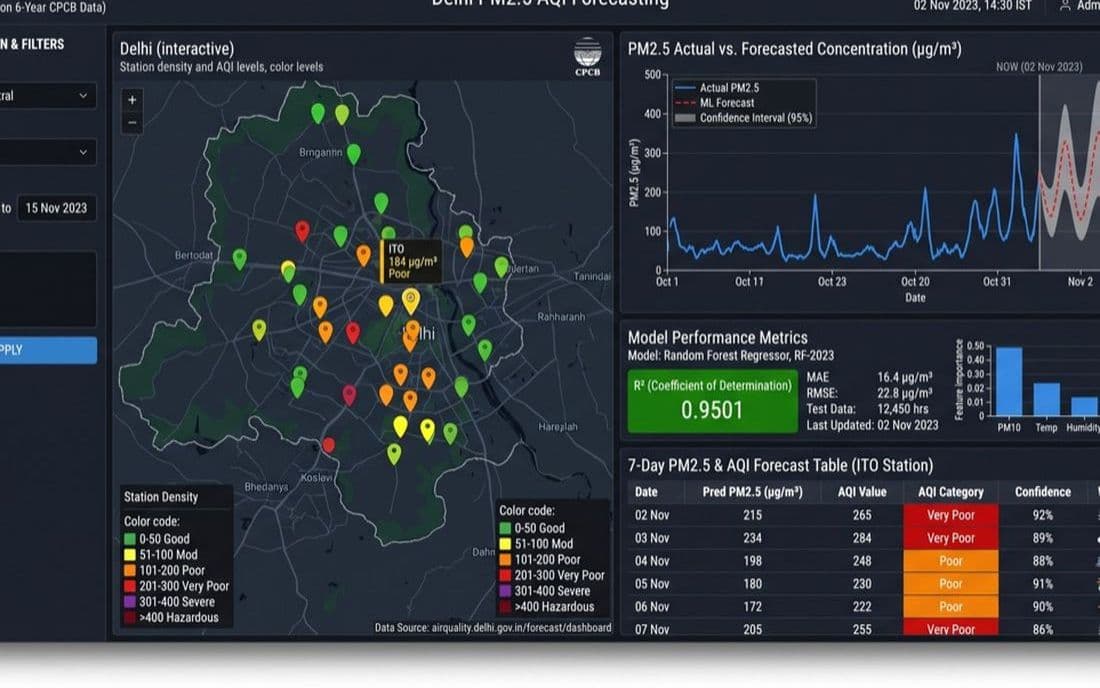The image size is (1100, 688).
Task: Click '301-400 Severe' swatch in right Color code legend
Action: [x=505, y=591]
